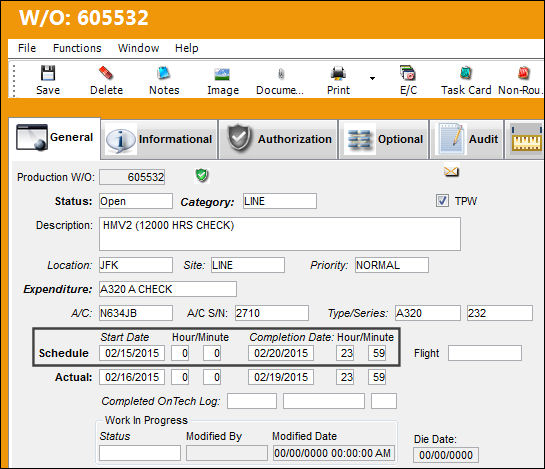The width and height of the screenshot is (545, 469).
Task: Click the Print printer icon
Action: click(x=338, y=73)
